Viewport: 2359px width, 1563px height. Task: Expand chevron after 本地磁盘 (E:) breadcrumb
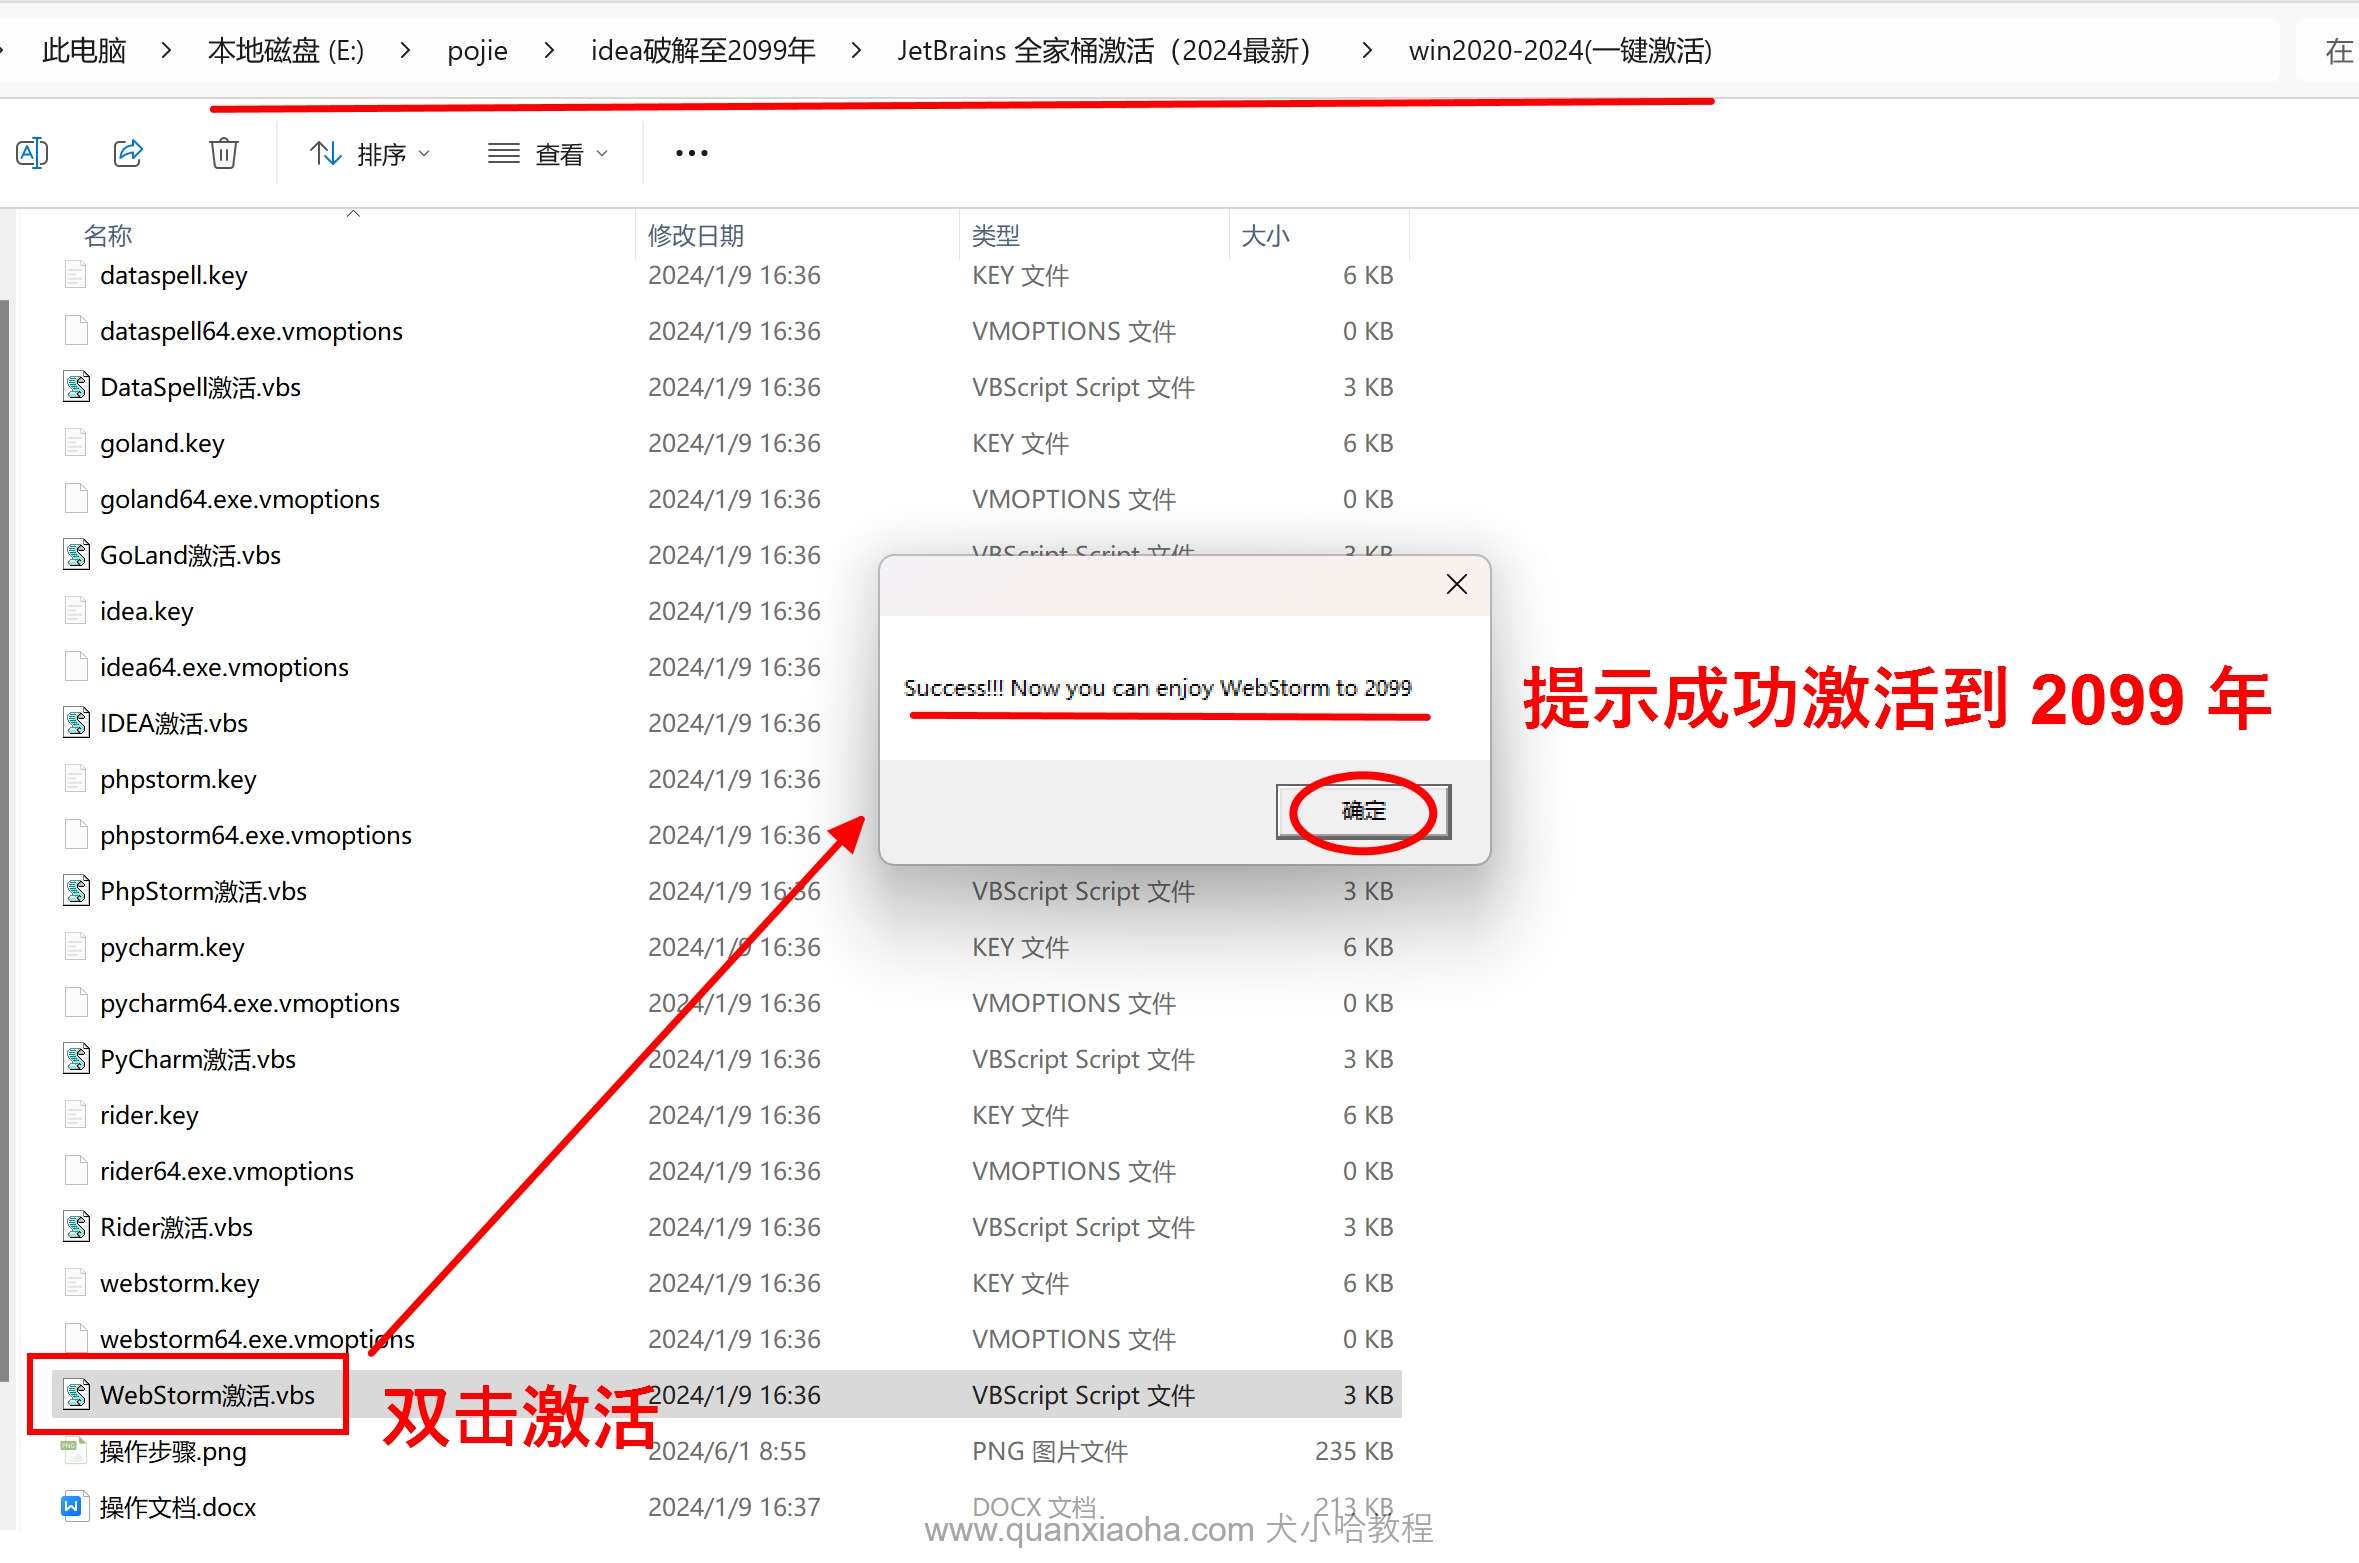click(405, 50)
